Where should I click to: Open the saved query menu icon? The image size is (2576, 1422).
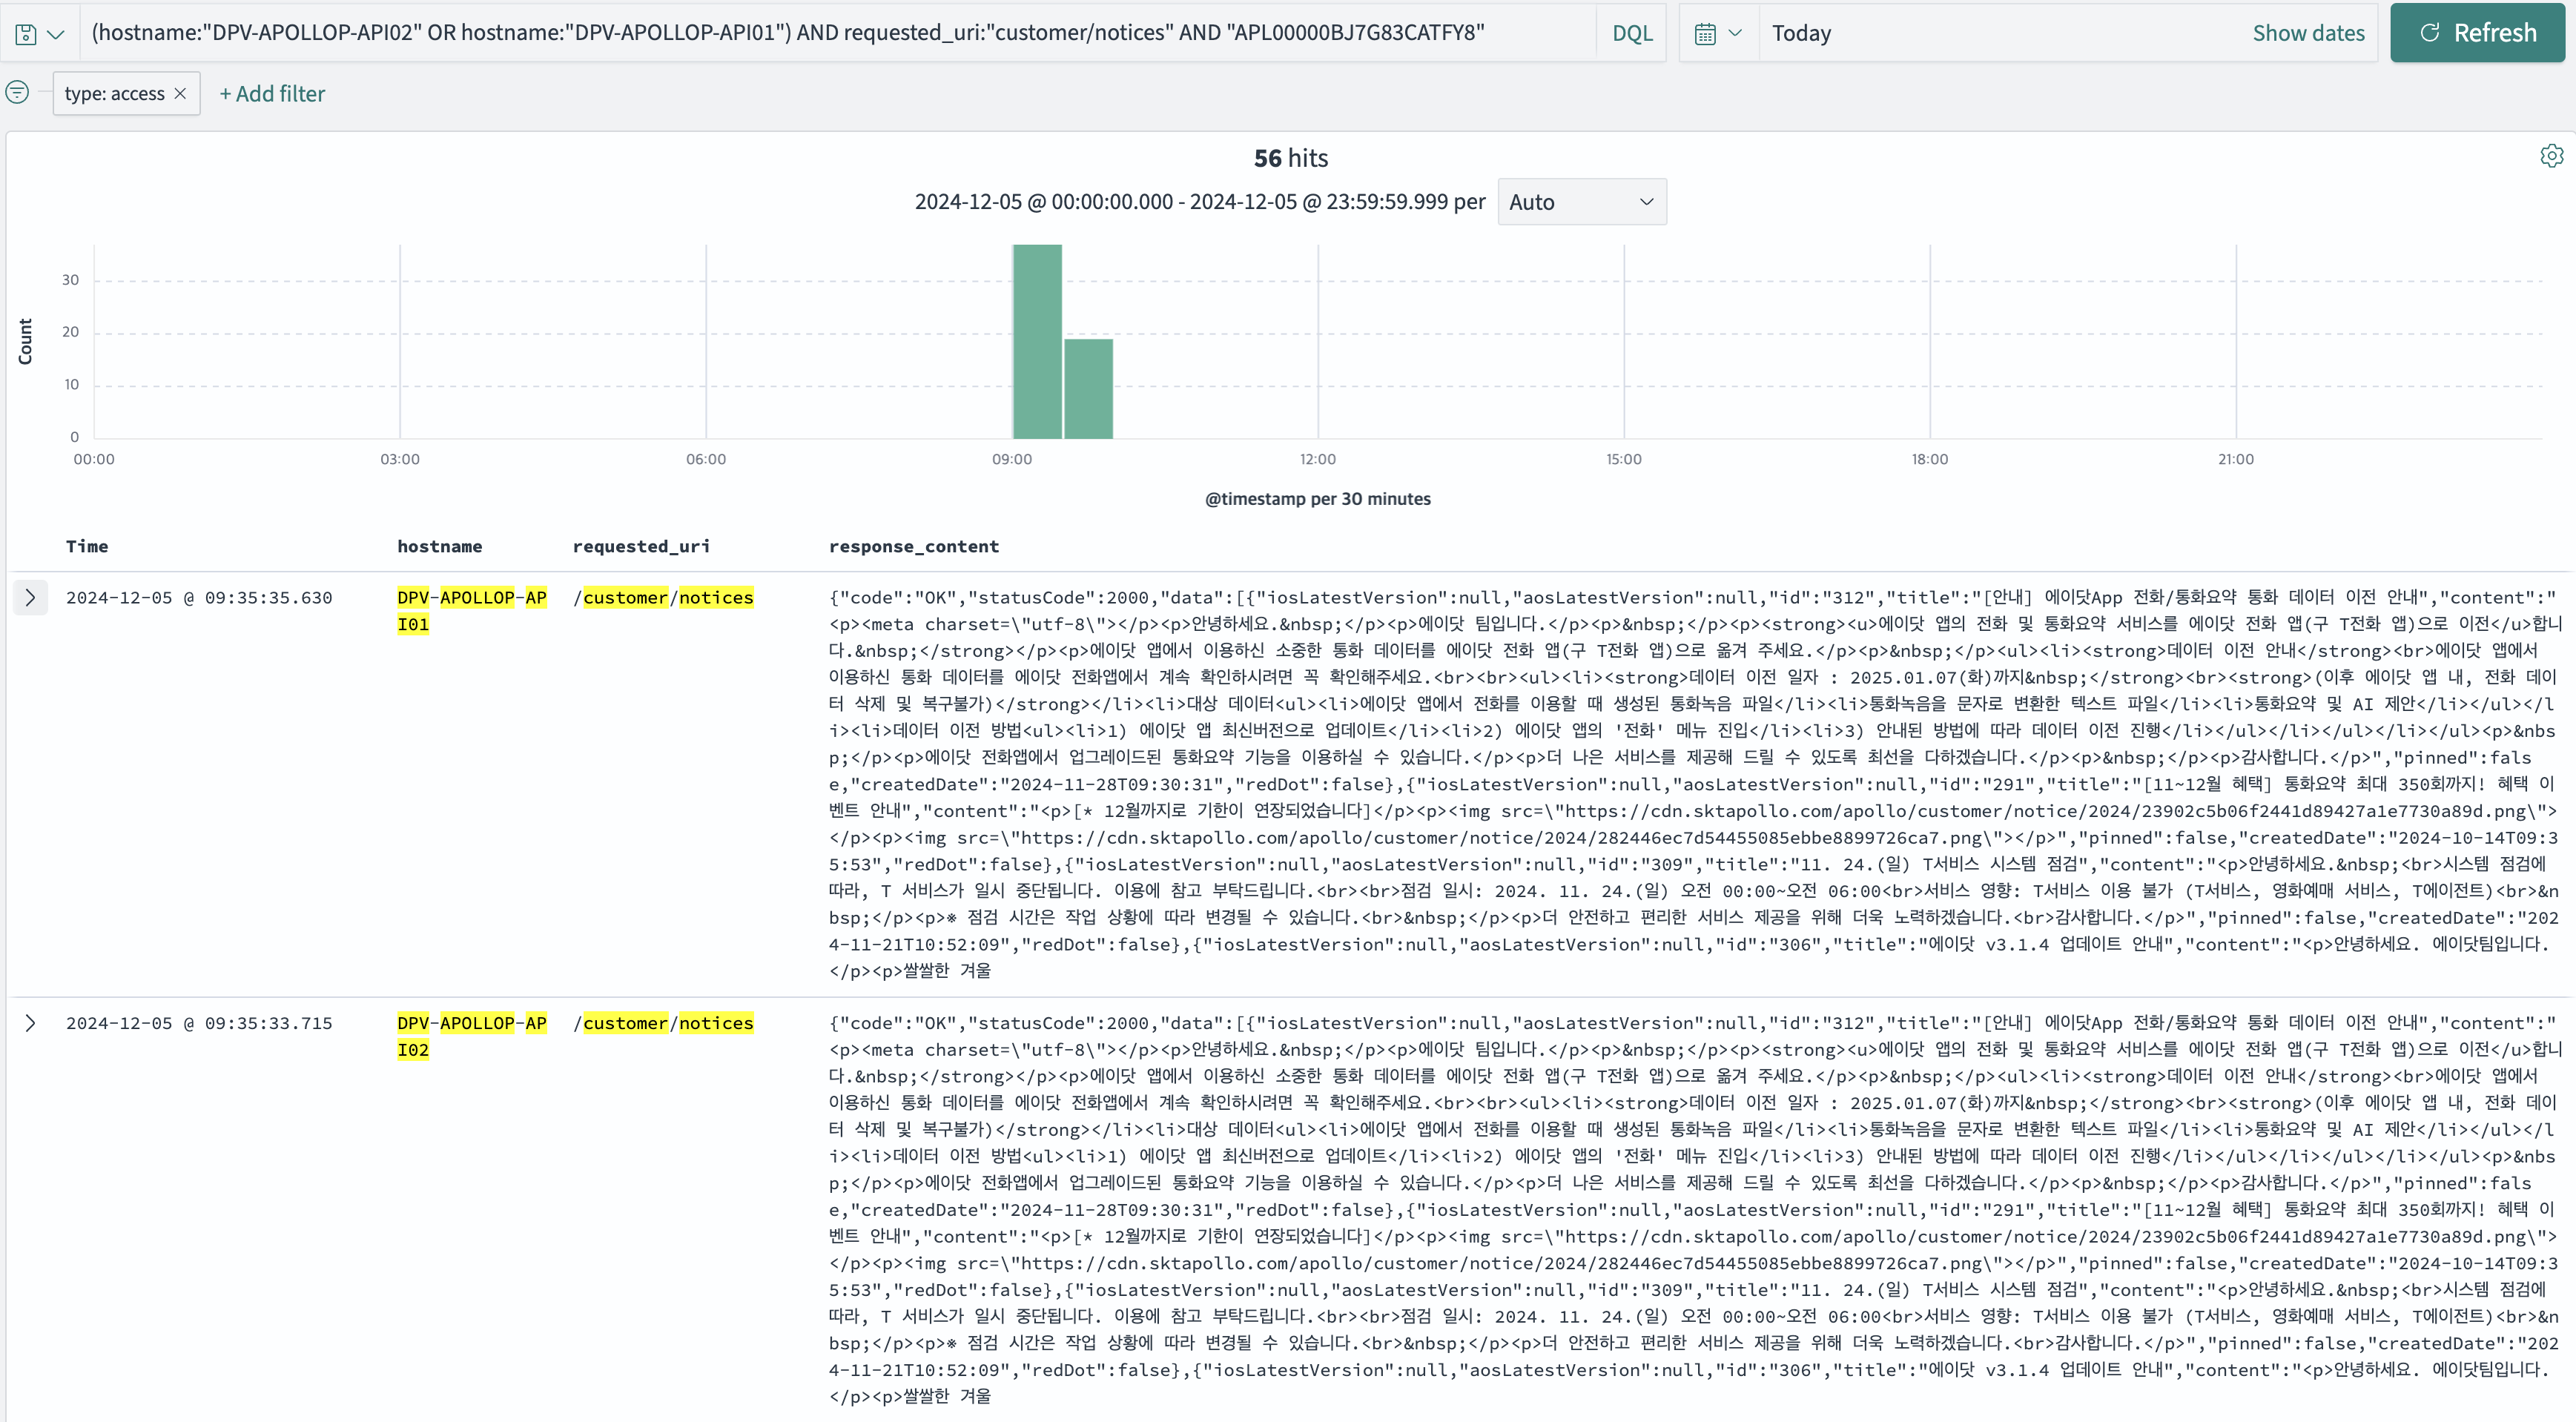click(x=39, y=34)
